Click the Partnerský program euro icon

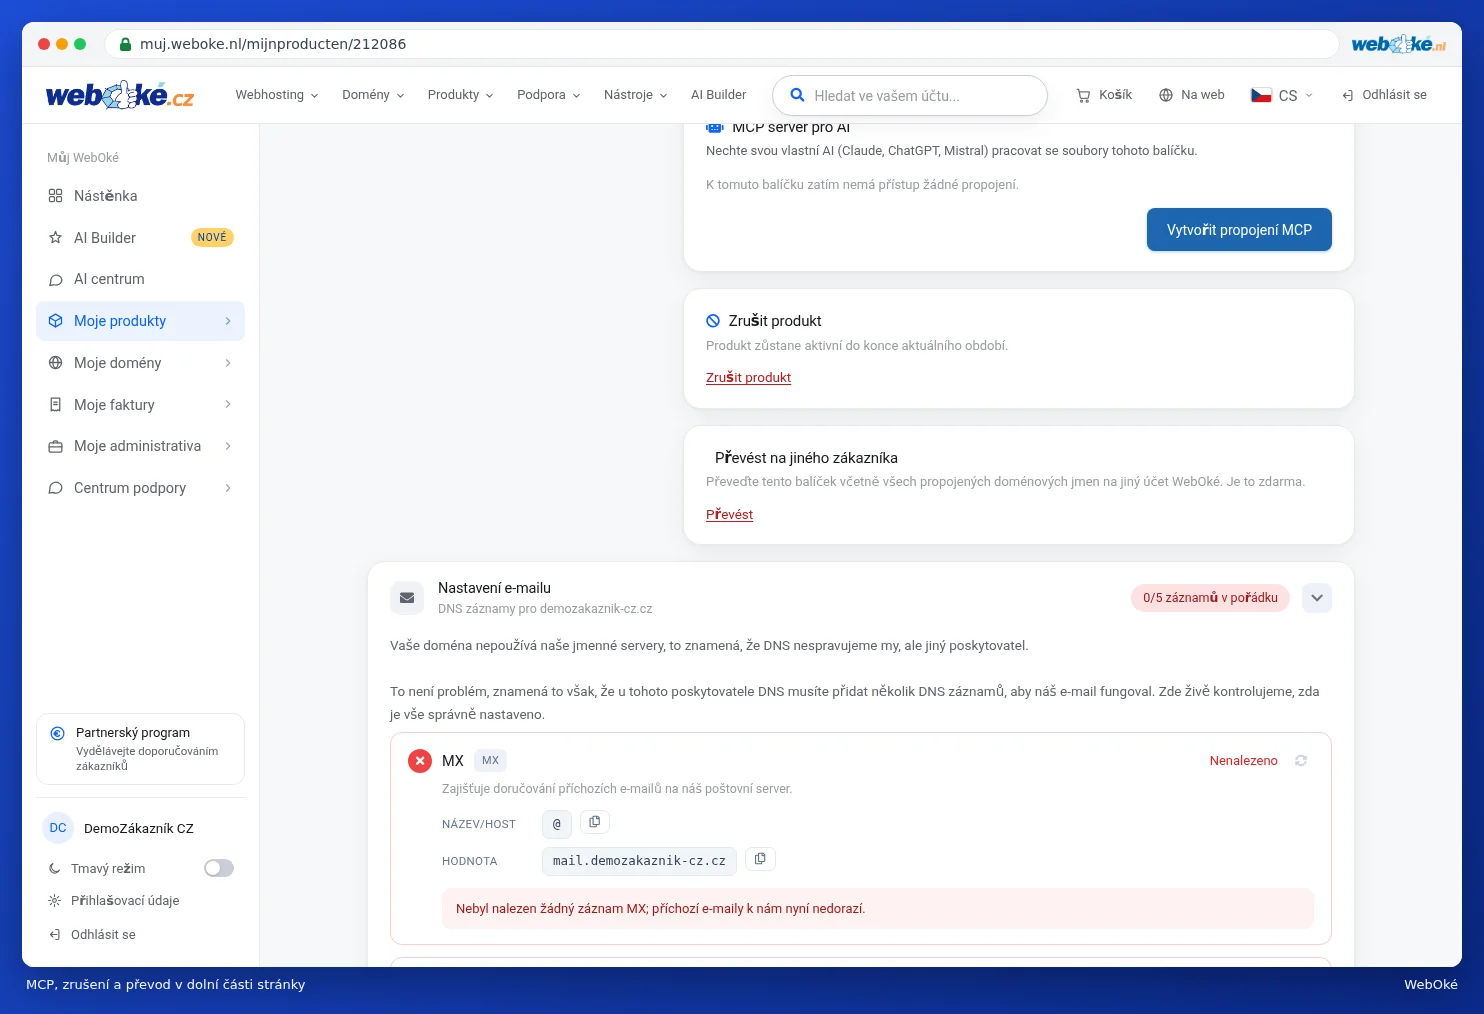point(58,733)
